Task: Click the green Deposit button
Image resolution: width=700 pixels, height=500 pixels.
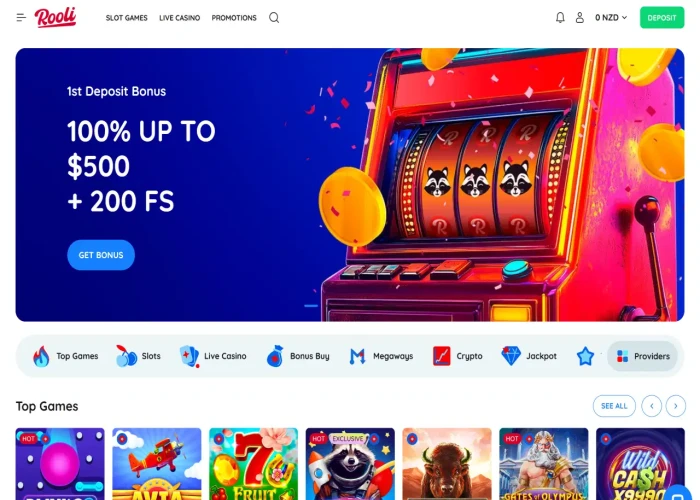Action: point(662,18)
